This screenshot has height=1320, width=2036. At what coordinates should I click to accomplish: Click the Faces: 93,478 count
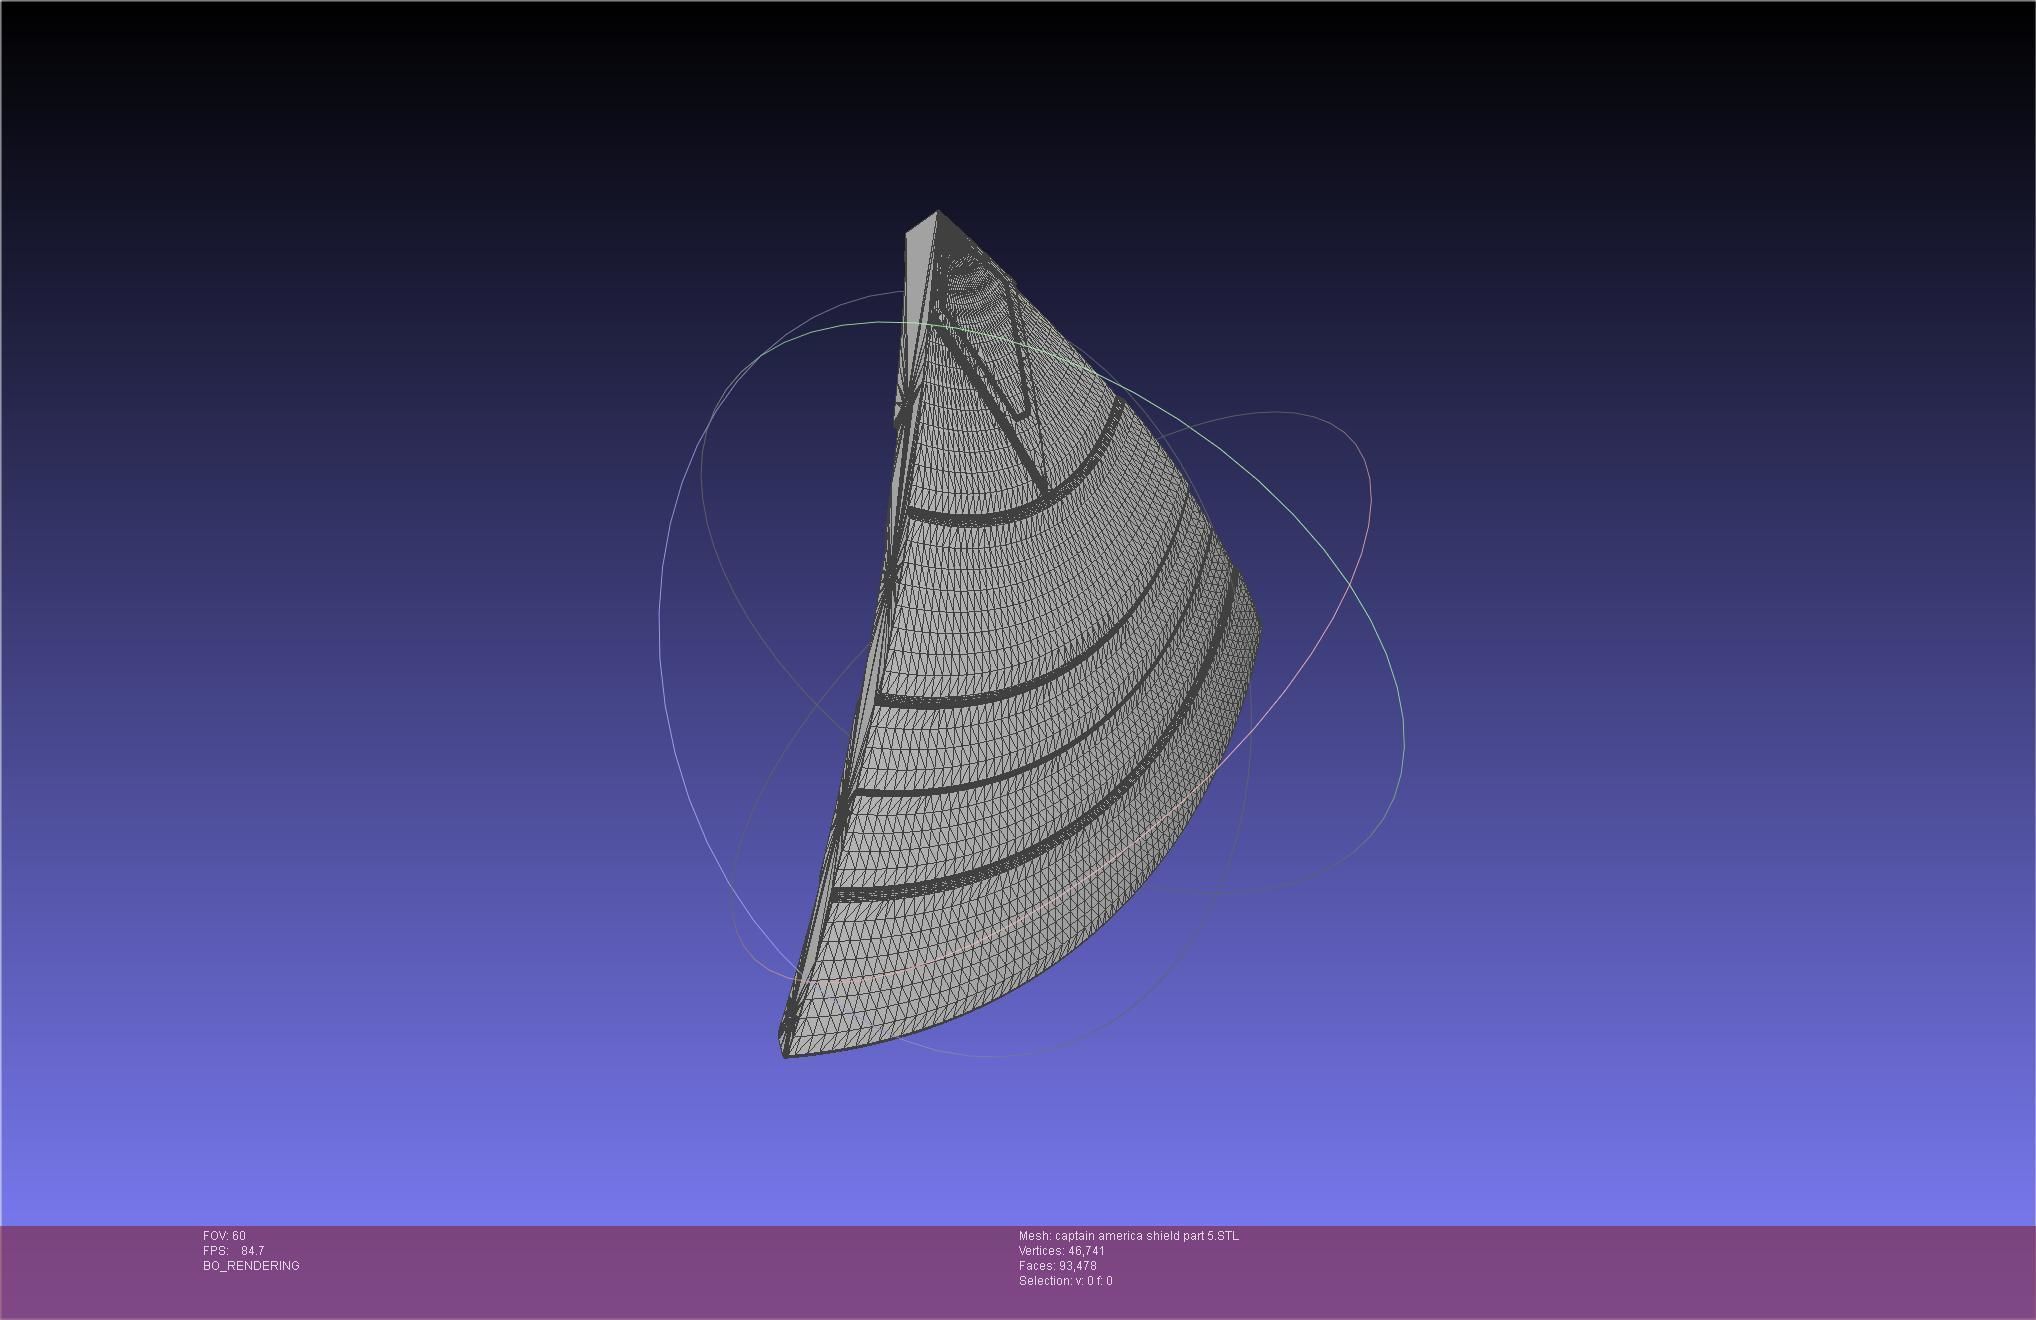tap(1058, 1266)
